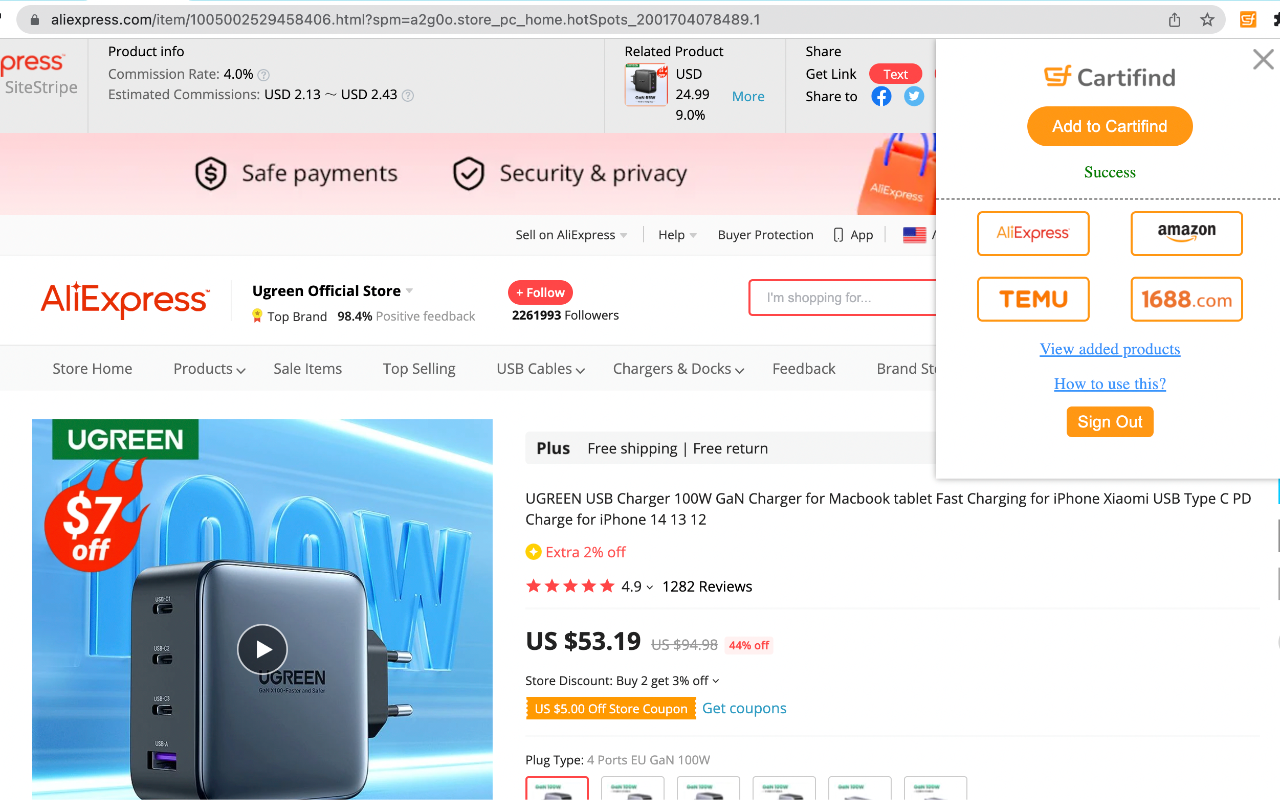Toggle Follow on Ugreen Official Store

coord(540,292)
